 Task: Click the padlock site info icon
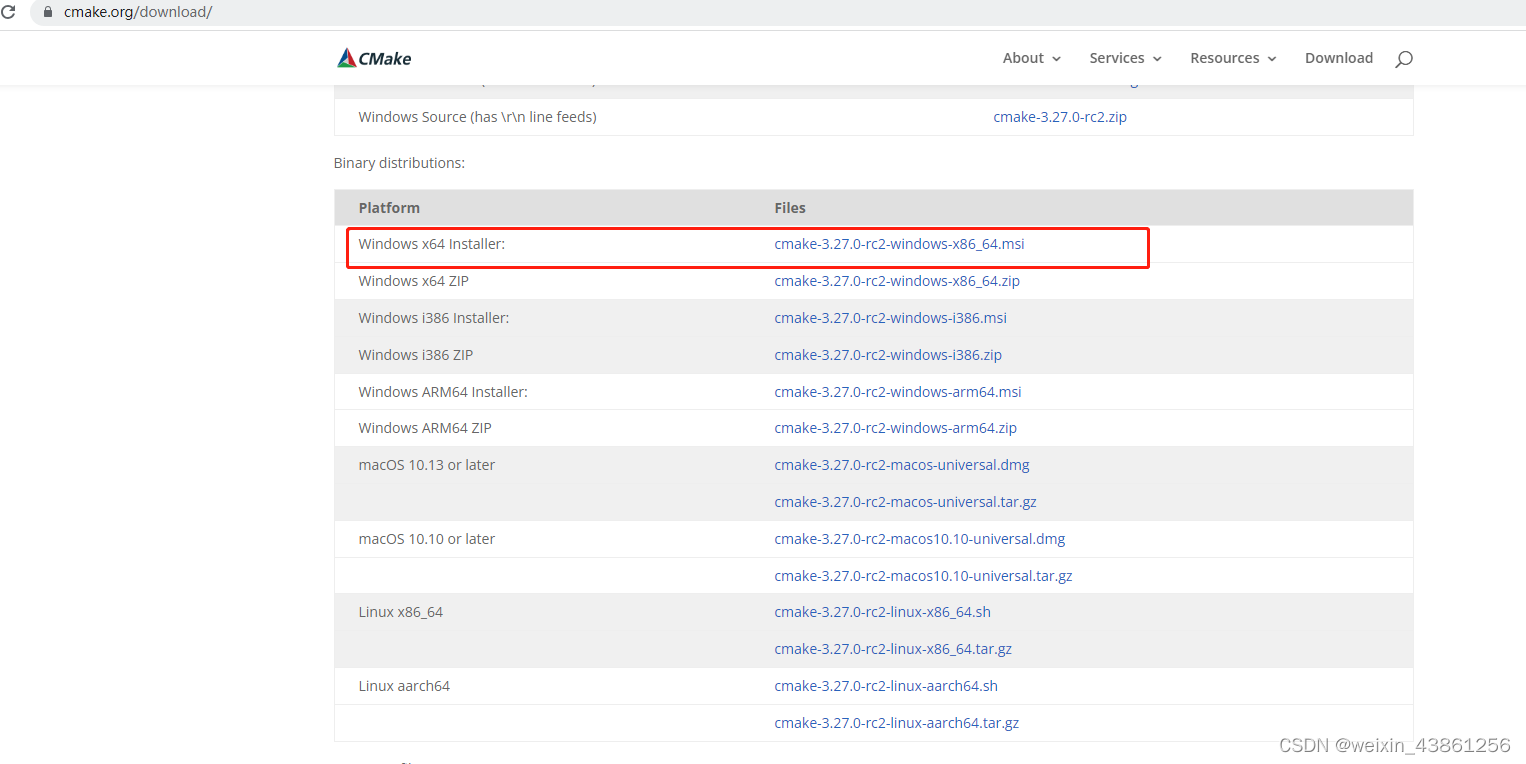46,12
